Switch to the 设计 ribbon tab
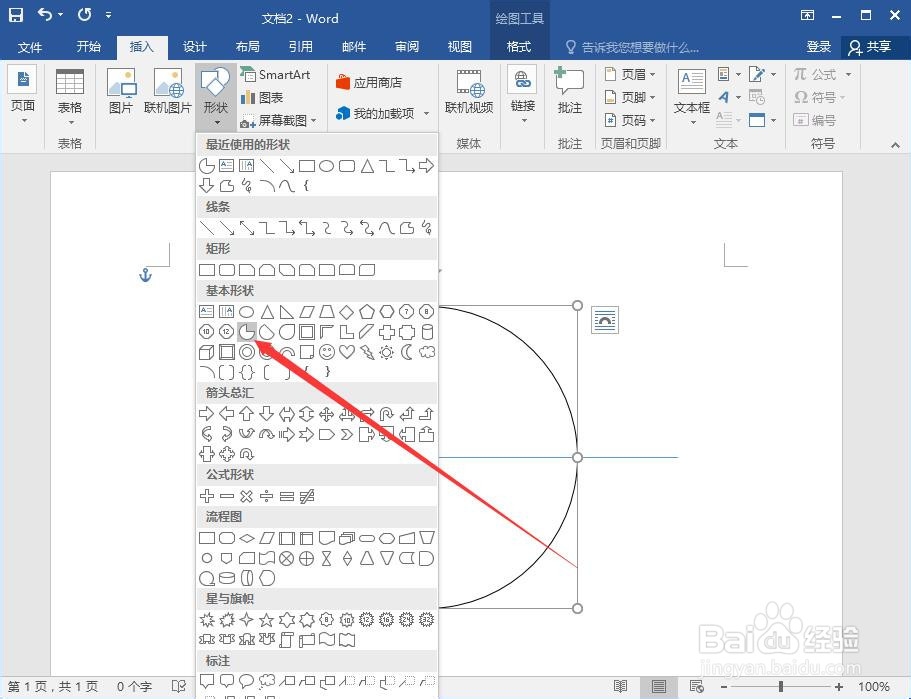The height and width of the screenshot is (699, 911). tap(195, 46)
